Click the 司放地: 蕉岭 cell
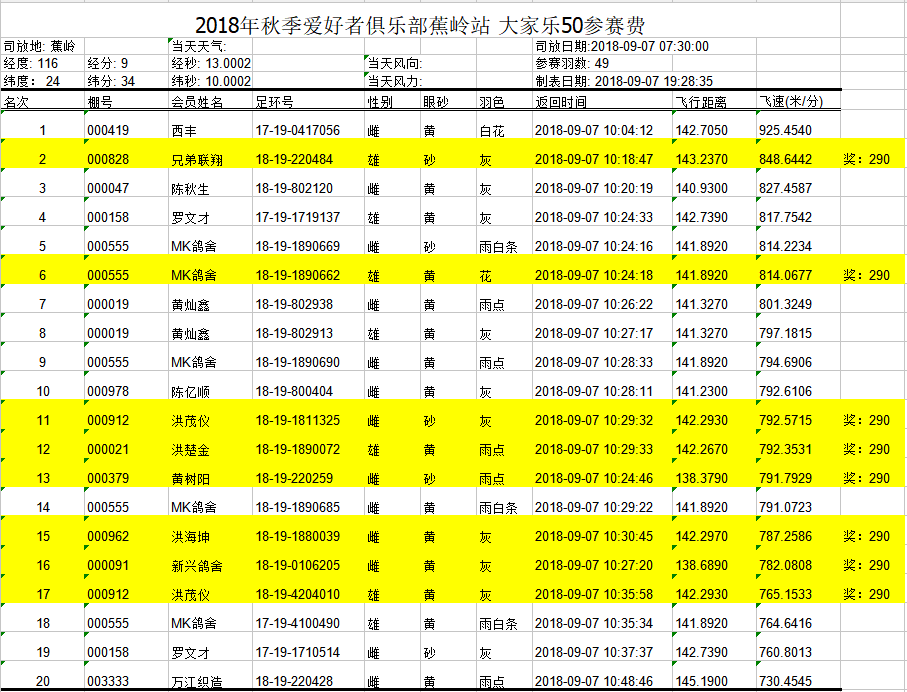The height and width of the screenshot is (692, 907). [x=39, y=46]
